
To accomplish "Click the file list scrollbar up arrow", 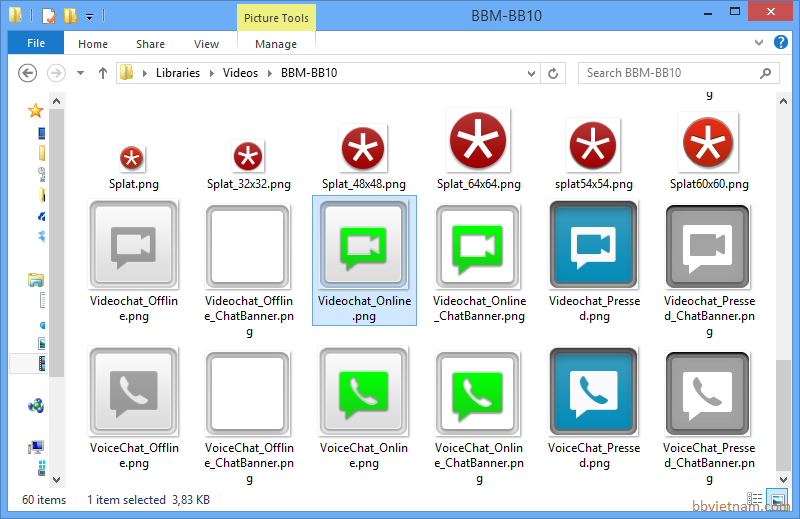I will pyautogui.click(x=783, y=102).
